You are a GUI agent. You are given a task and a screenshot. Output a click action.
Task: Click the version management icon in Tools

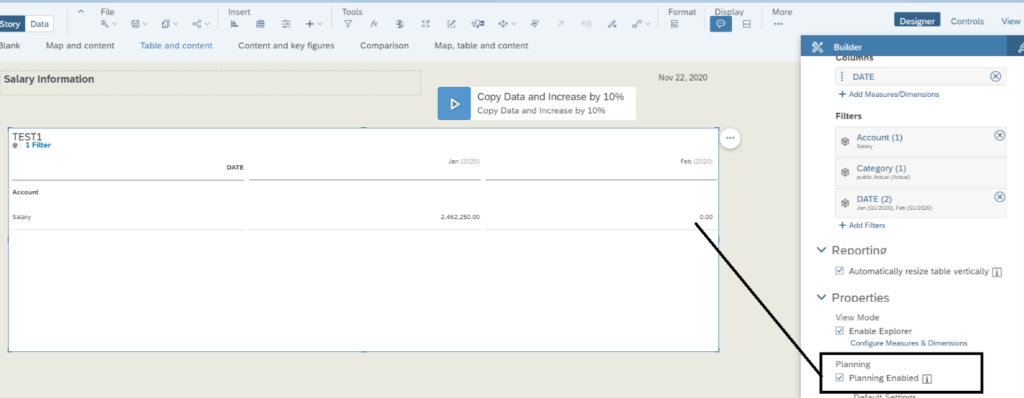[x=535, y=24]
